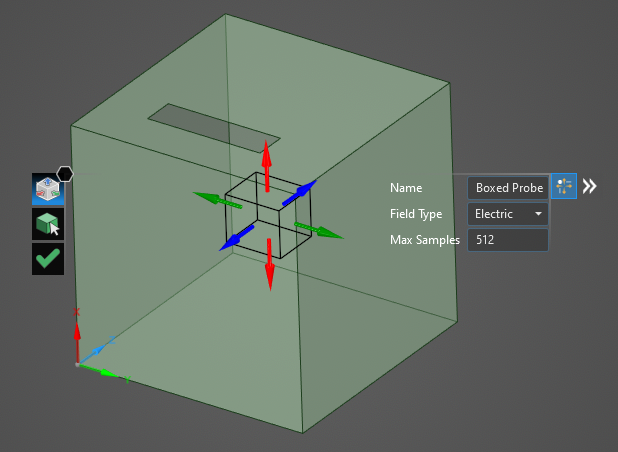618x452 pixels.
Task: Click the Field Type label
Action: tap(416, 214)
